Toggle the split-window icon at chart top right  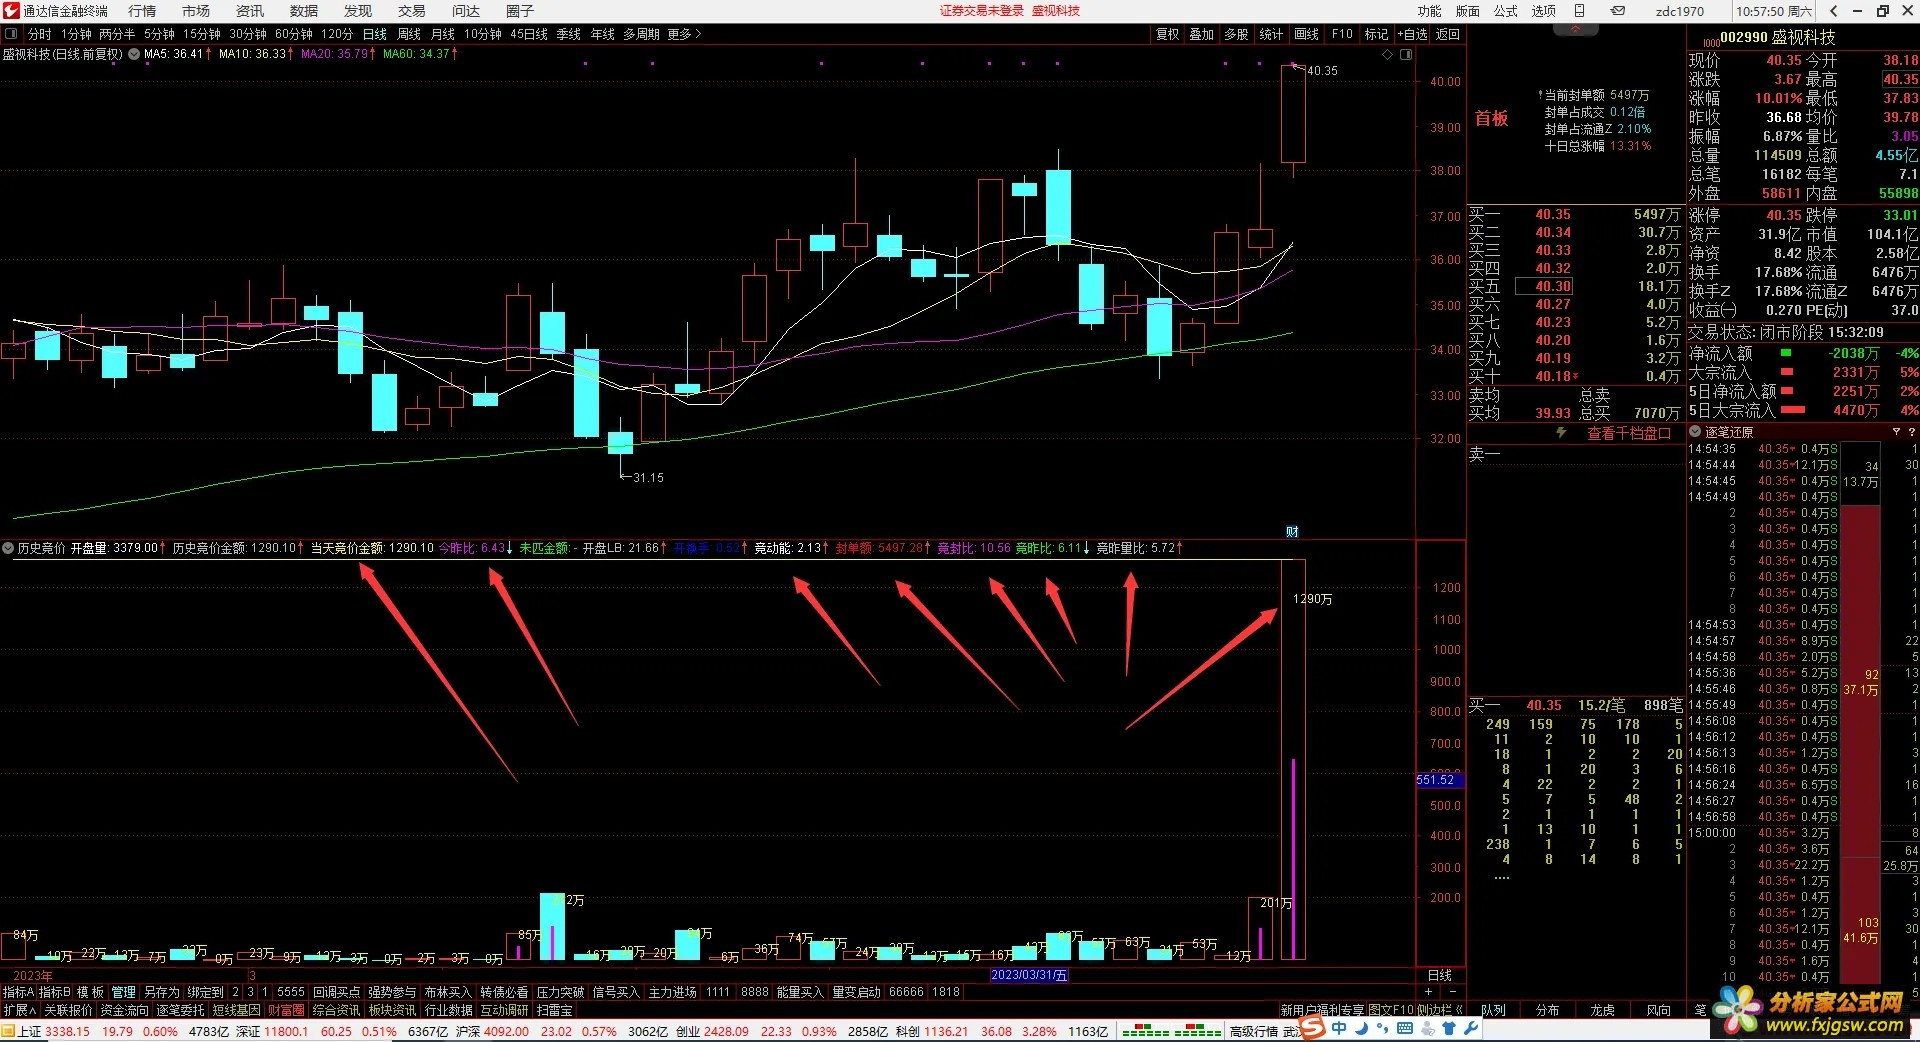coord(1406,54)
